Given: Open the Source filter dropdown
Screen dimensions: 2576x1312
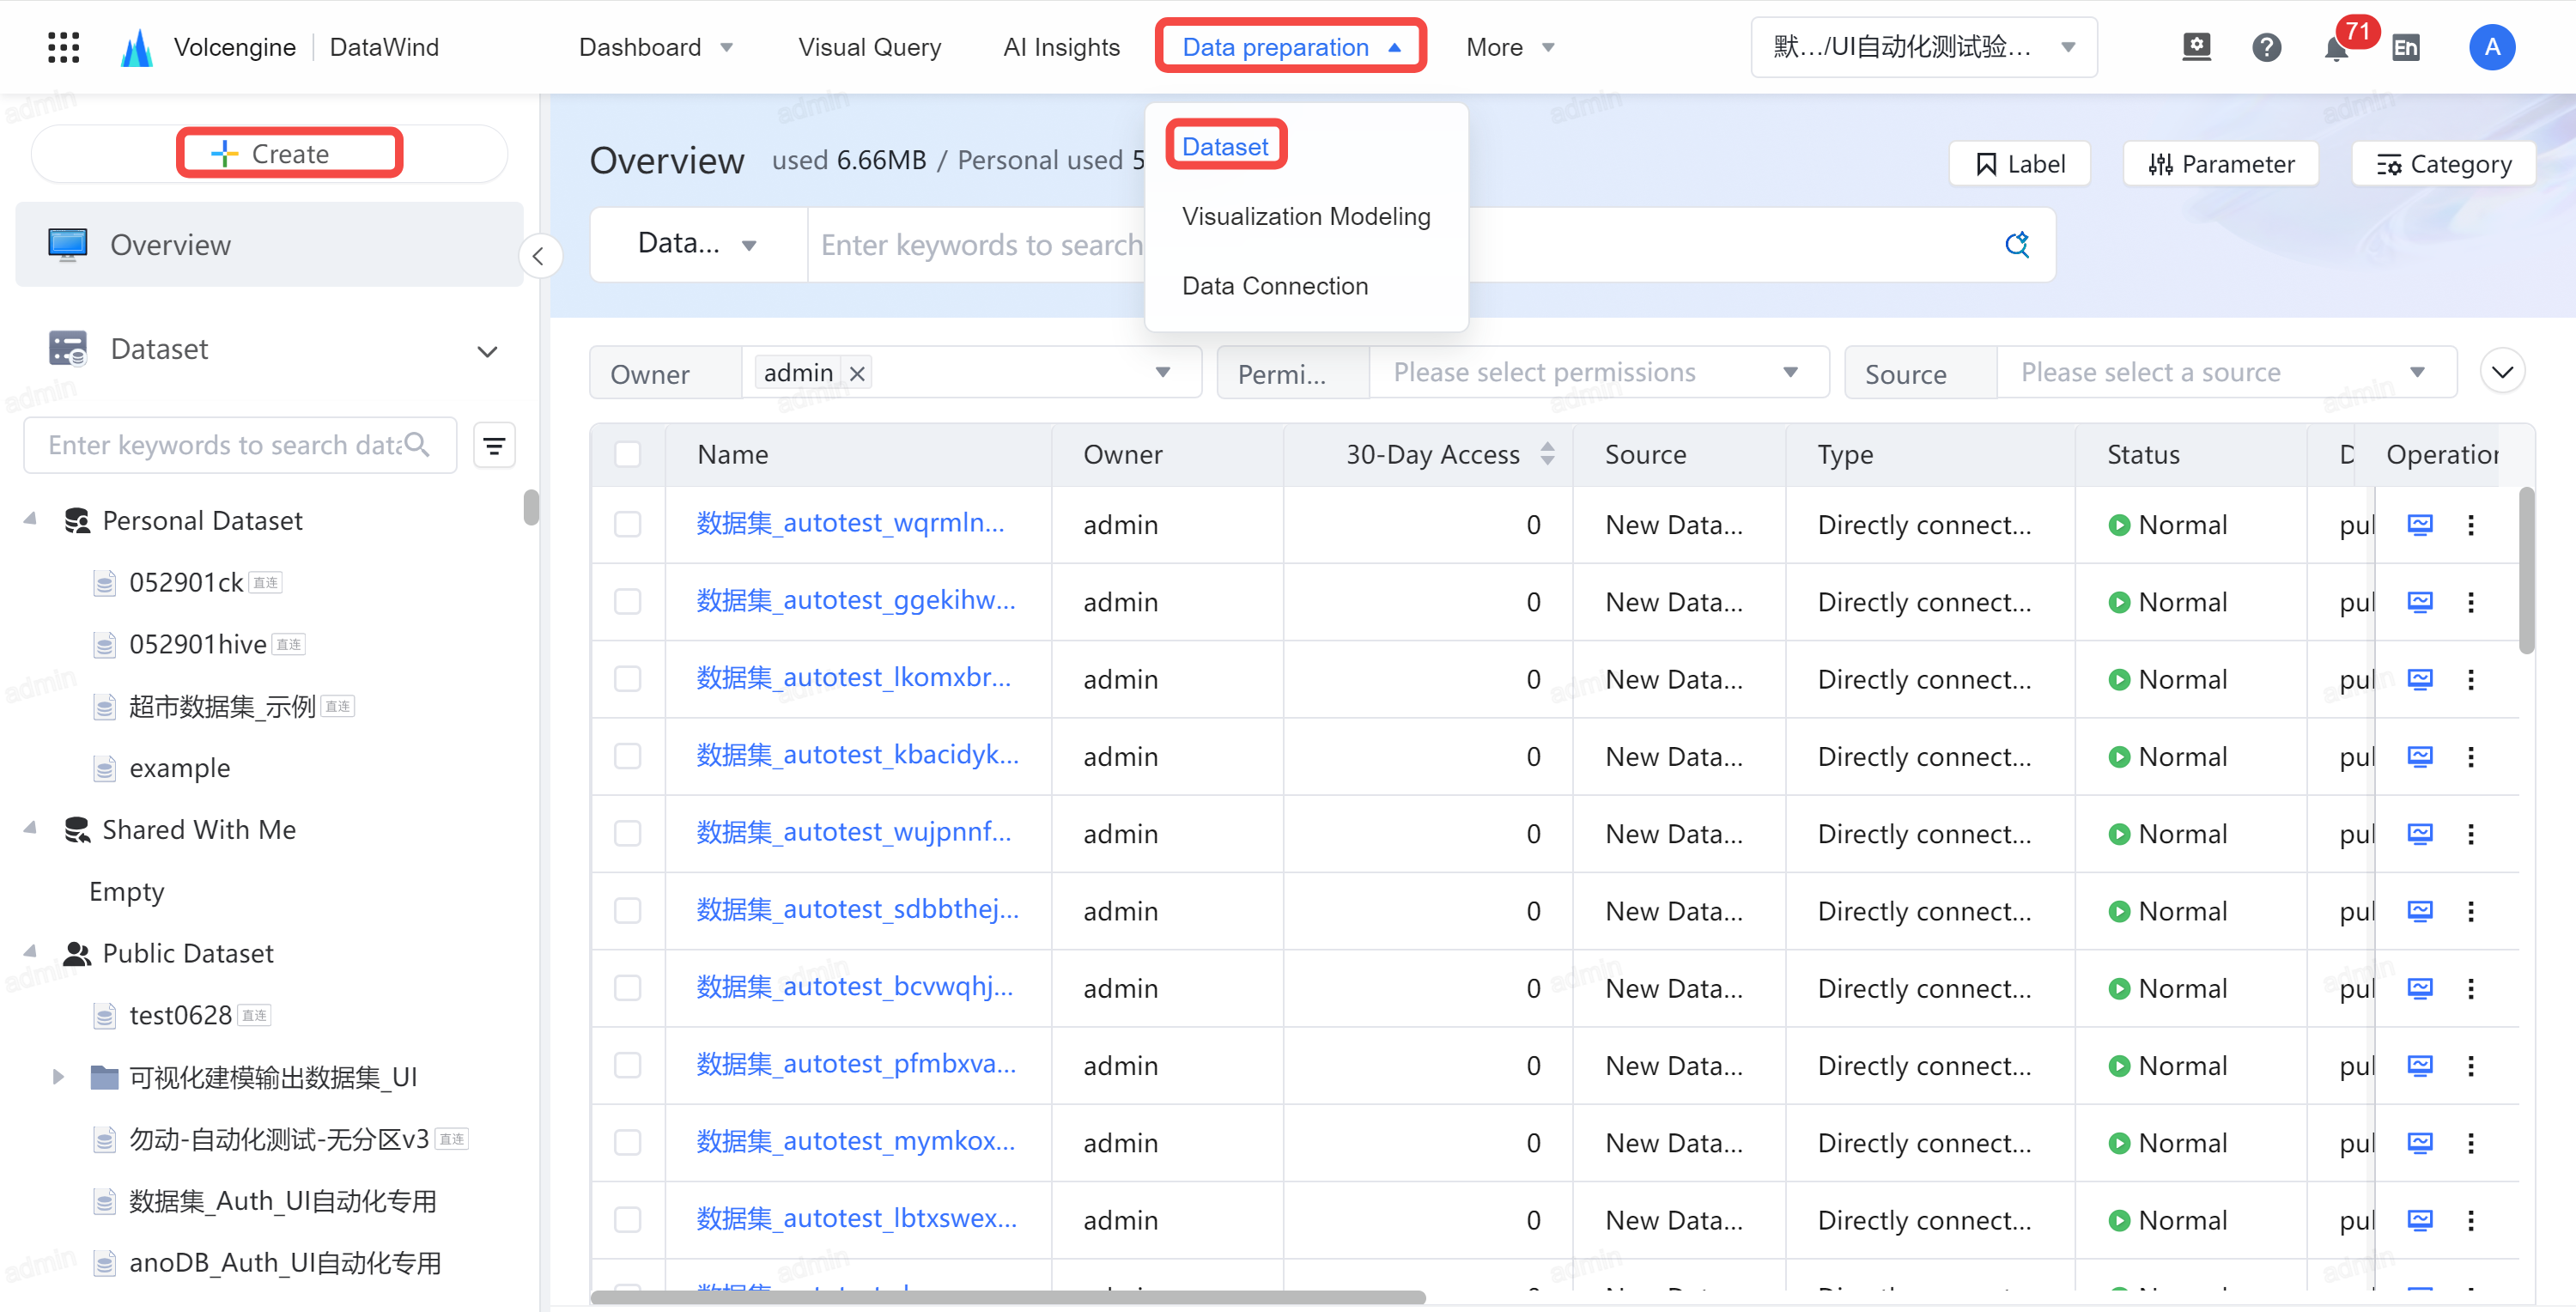Looking at the screenshot, I should [x=2226, y=373].
